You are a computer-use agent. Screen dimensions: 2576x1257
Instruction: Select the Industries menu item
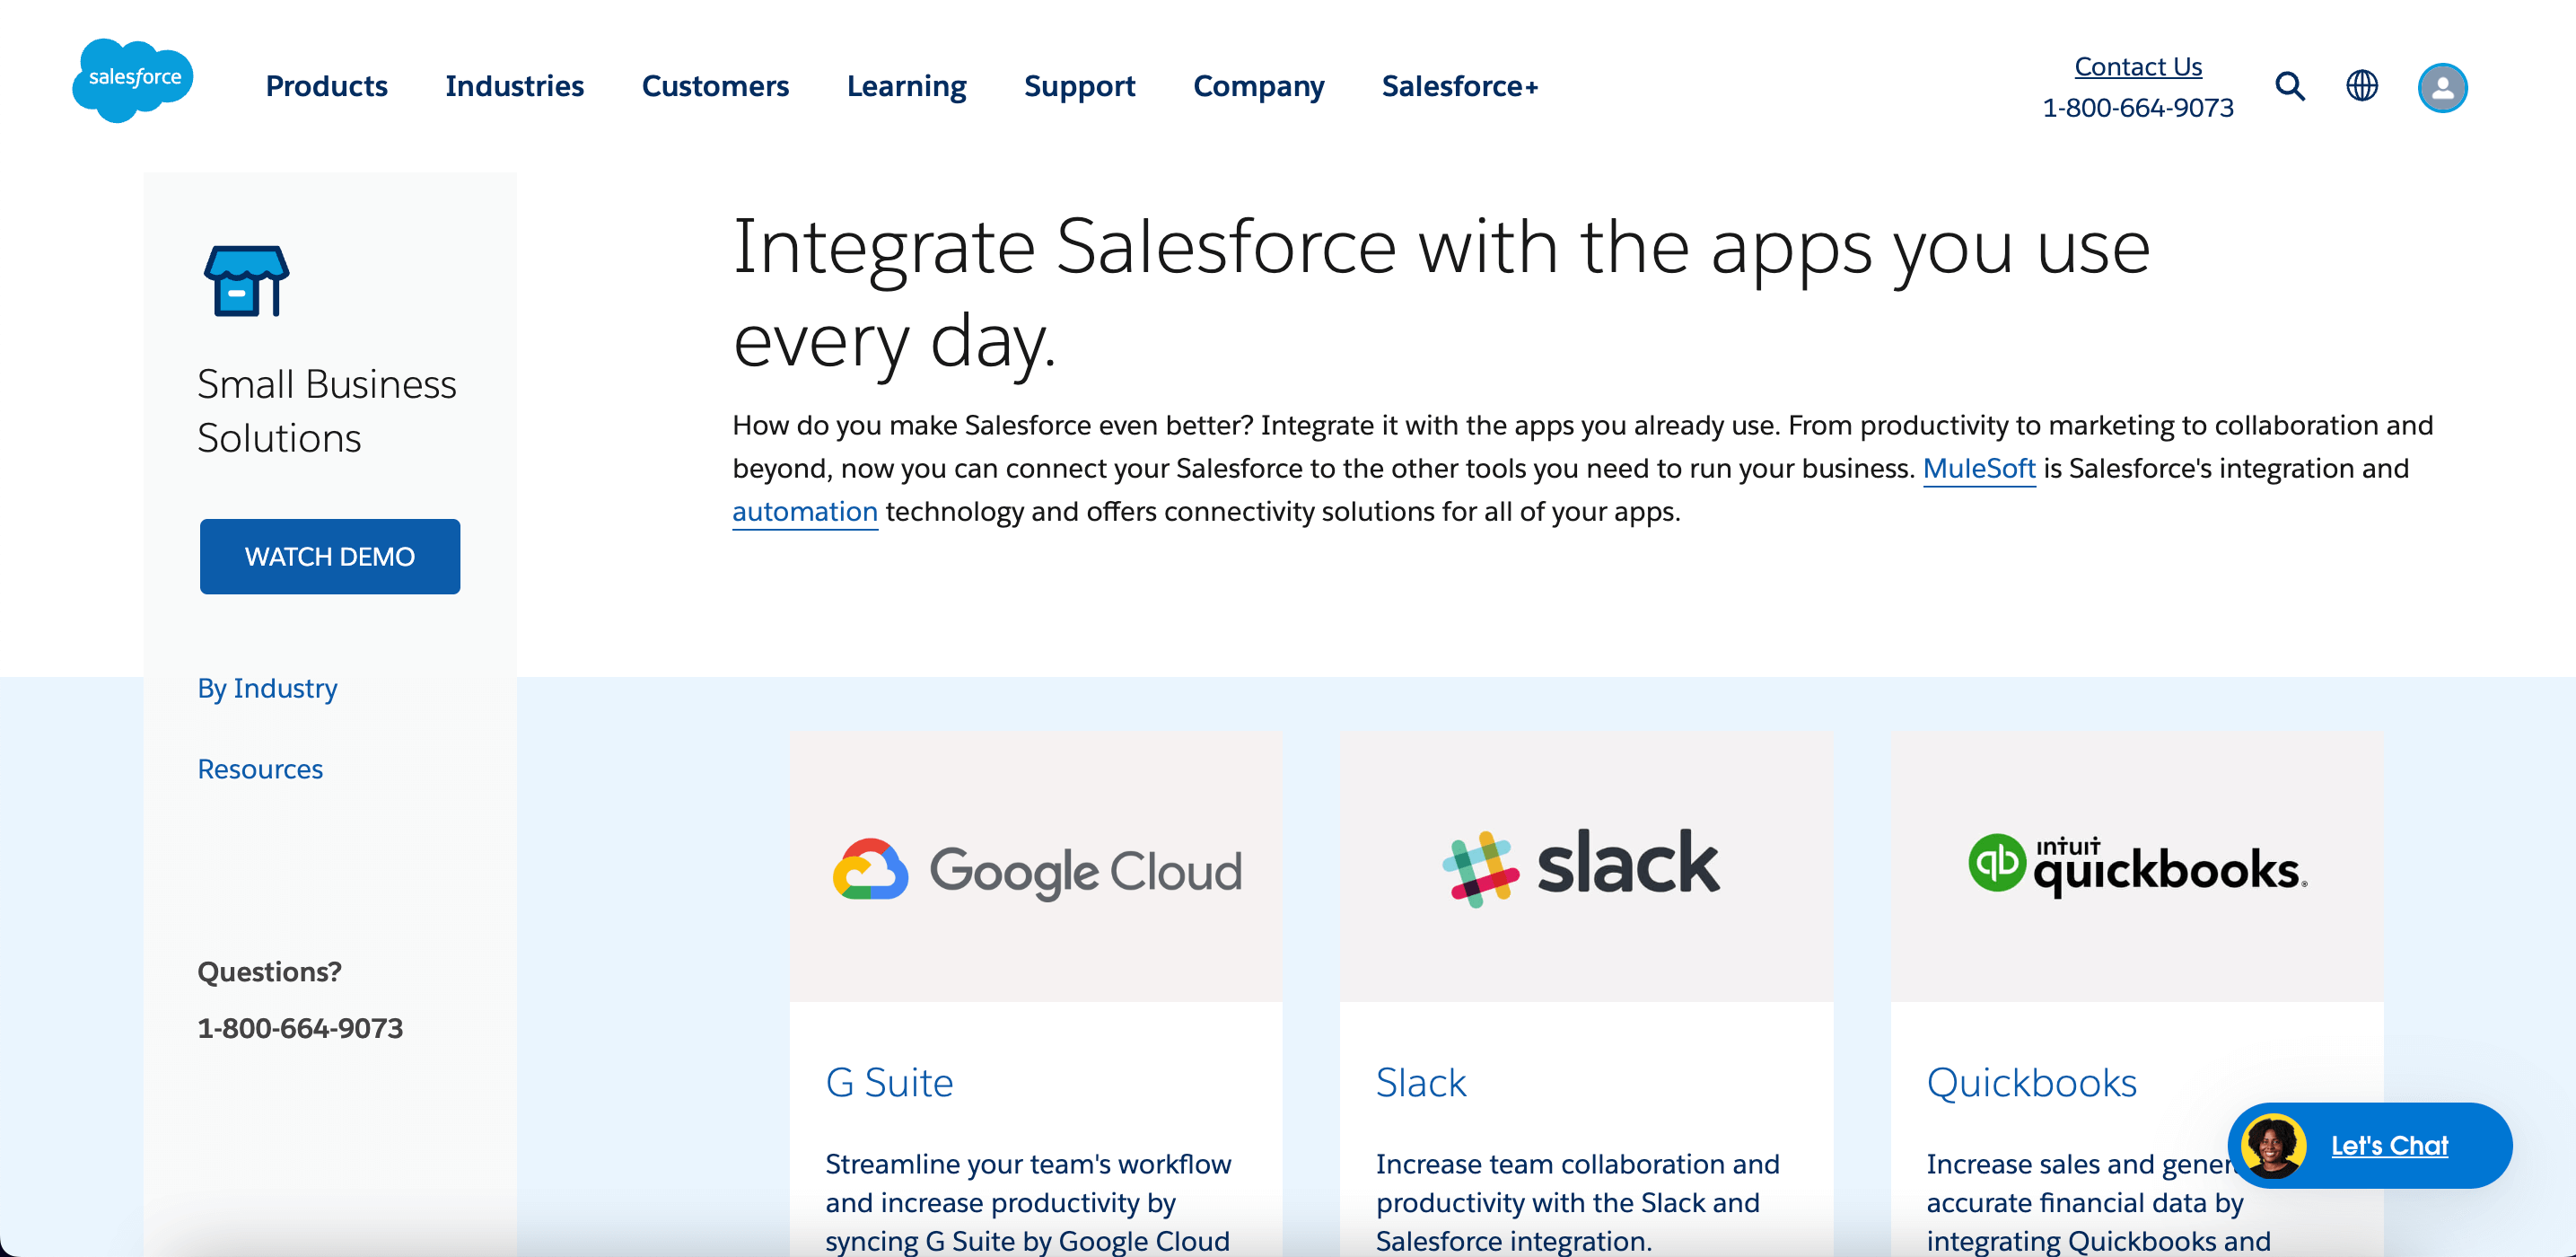[x=516, y=85]
